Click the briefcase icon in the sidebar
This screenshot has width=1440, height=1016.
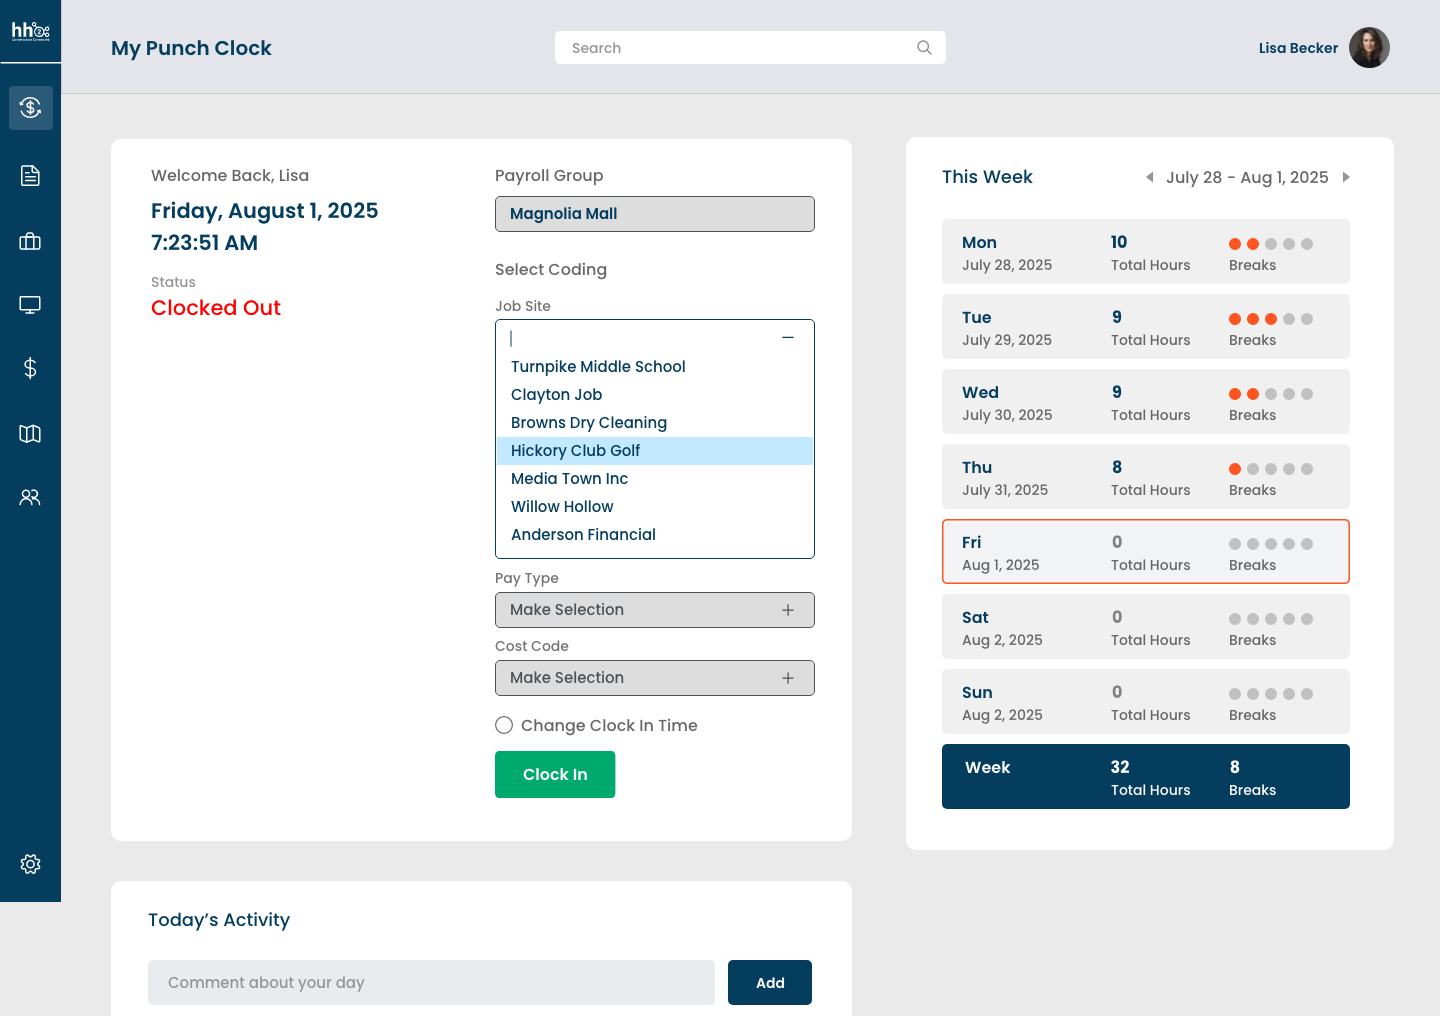(x=30, y=240)
